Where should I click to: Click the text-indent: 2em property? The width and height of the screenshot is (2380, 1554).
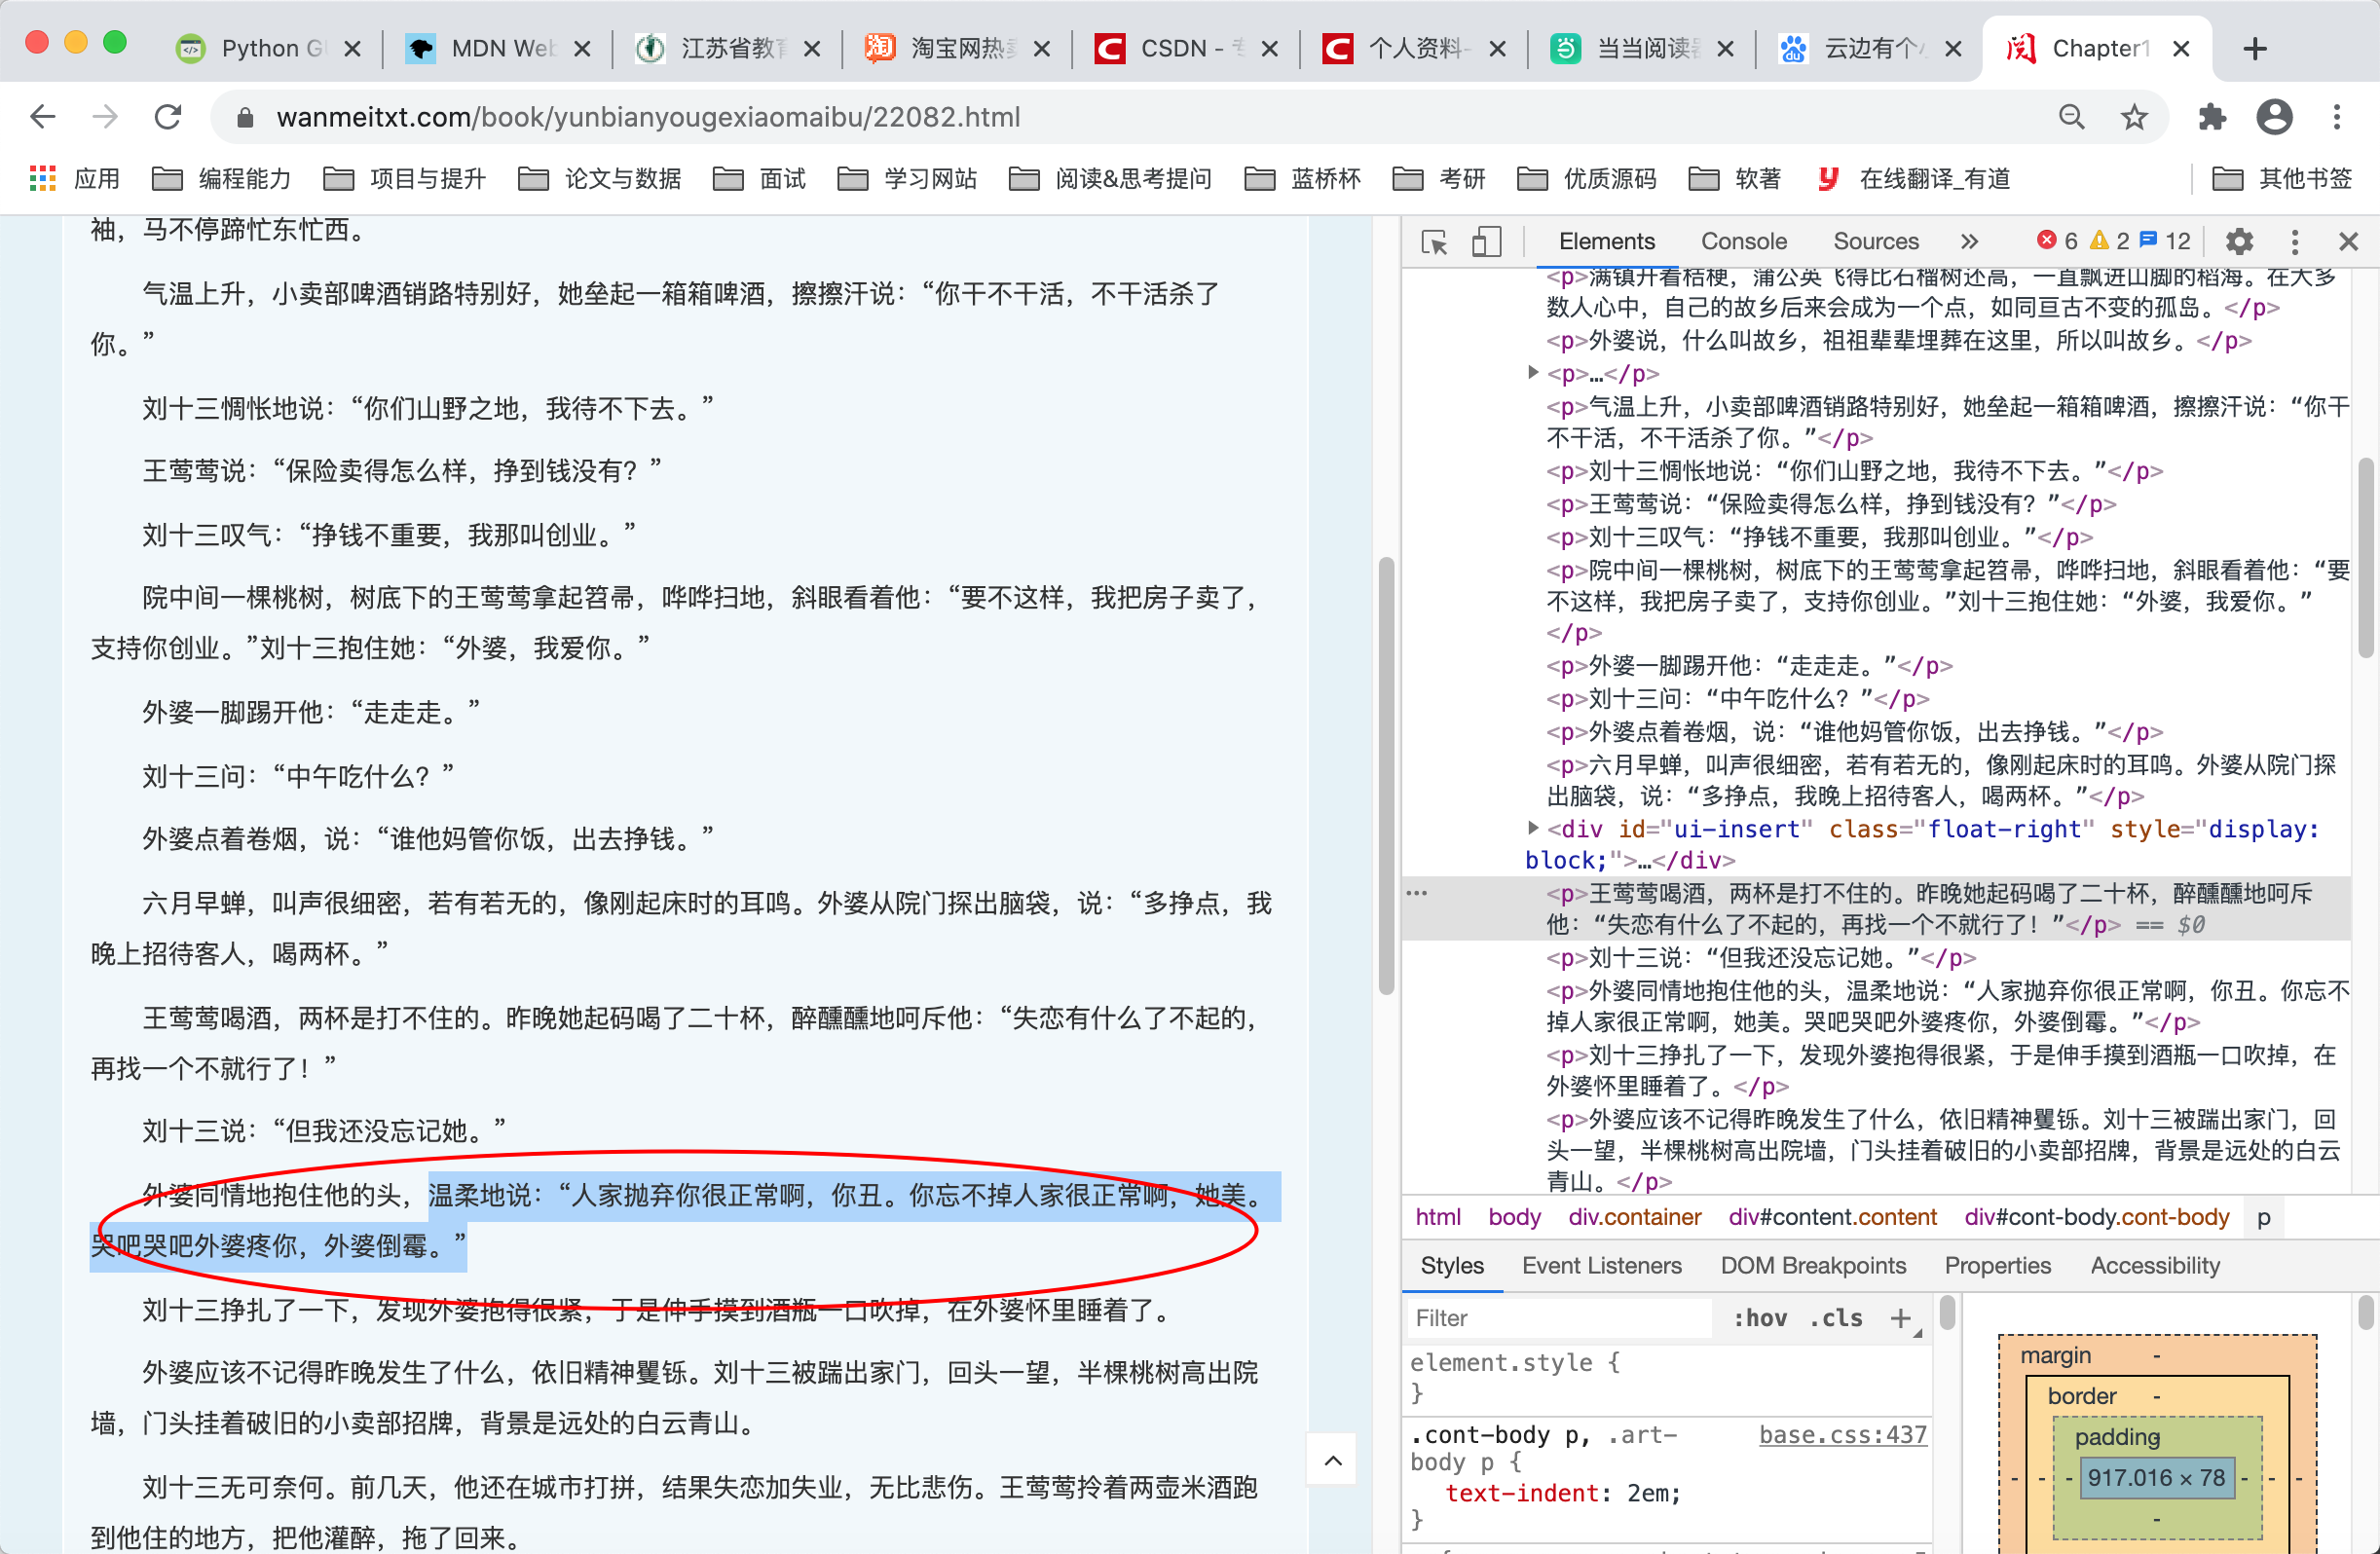[1564, 1493]
